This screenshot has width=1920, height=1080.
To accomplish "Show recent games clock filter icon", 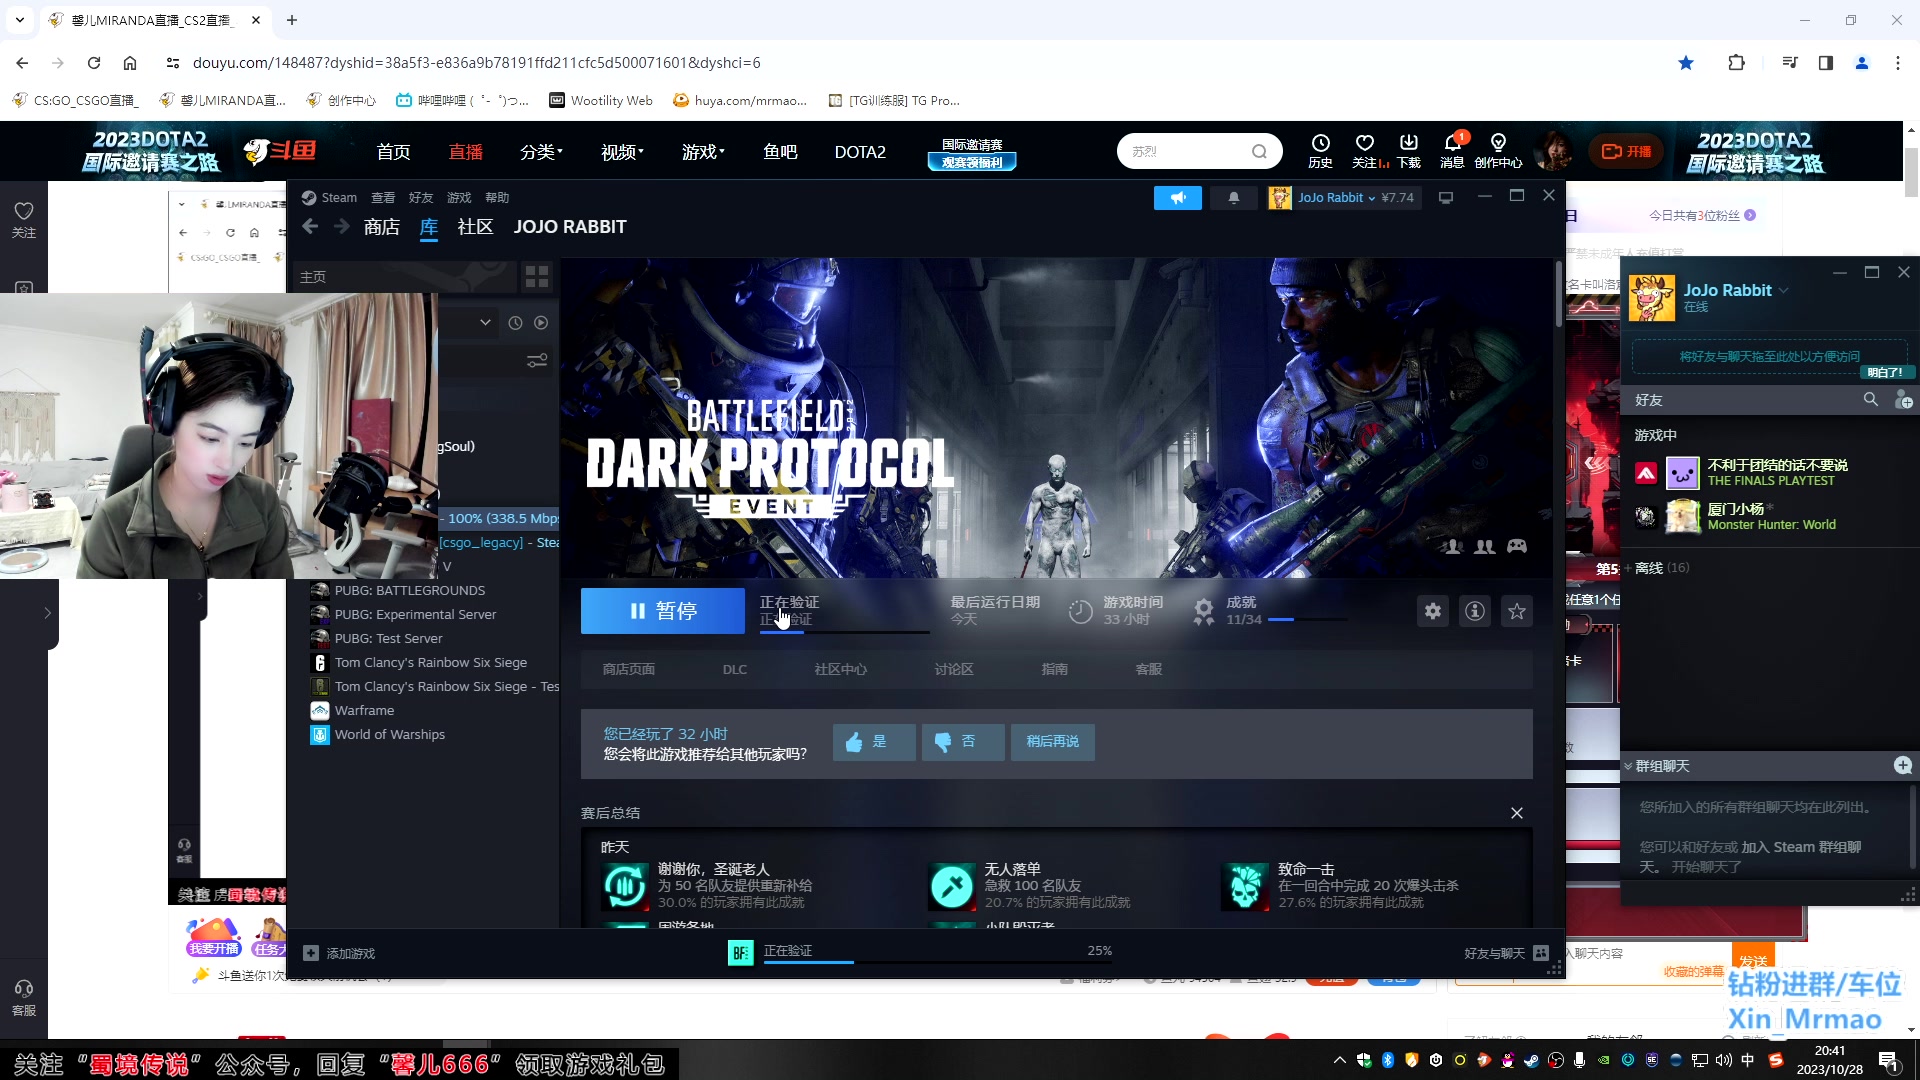I will [x=515, y=323].
